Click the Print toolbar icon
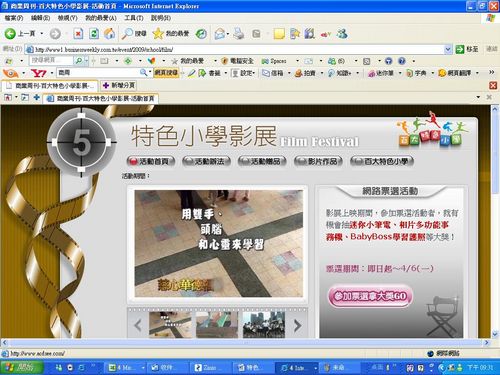This screenshot has height=375, width=500. tap(238, 34)
